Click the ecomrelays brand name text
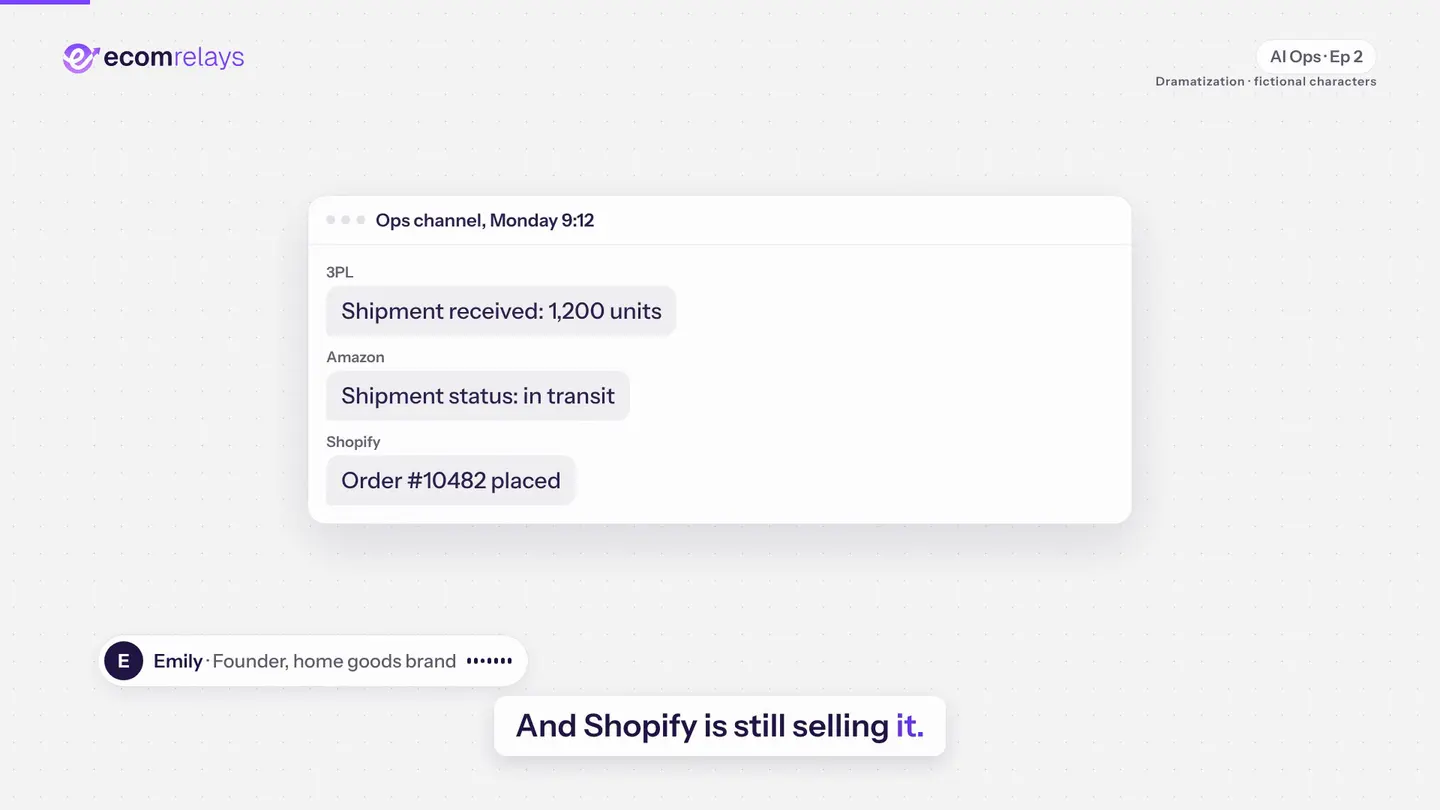The width and height of the screenshot is (1440, 810). click(x=174, y=58)
